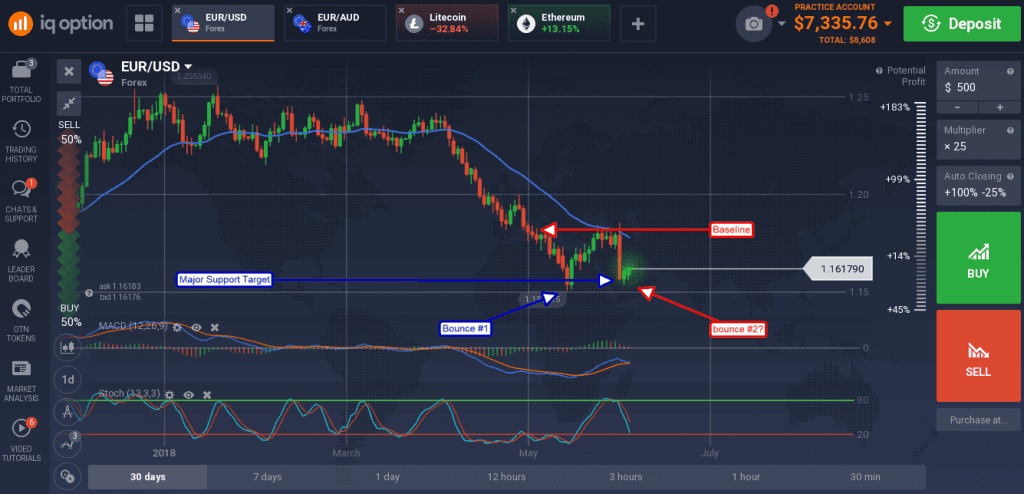Close the chart with the X tool button
The width and height of the screenshot is (1024, 494).
point(69,71)
